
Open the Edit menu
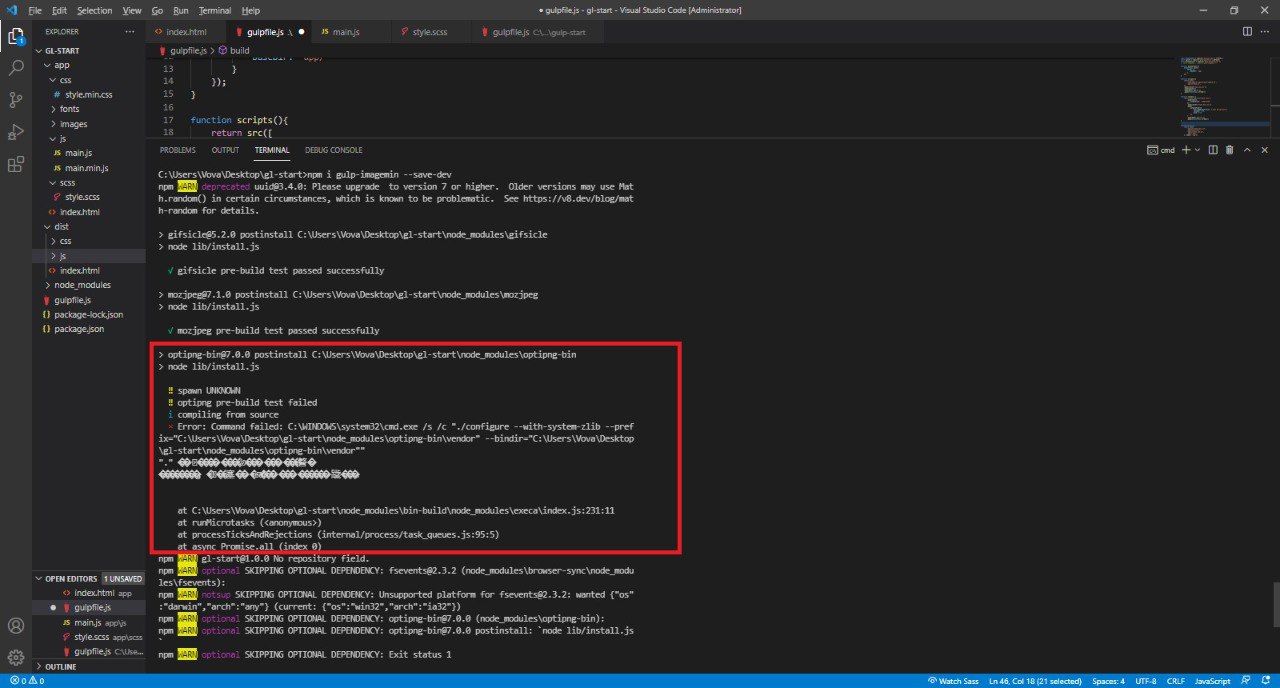point(59,10)
